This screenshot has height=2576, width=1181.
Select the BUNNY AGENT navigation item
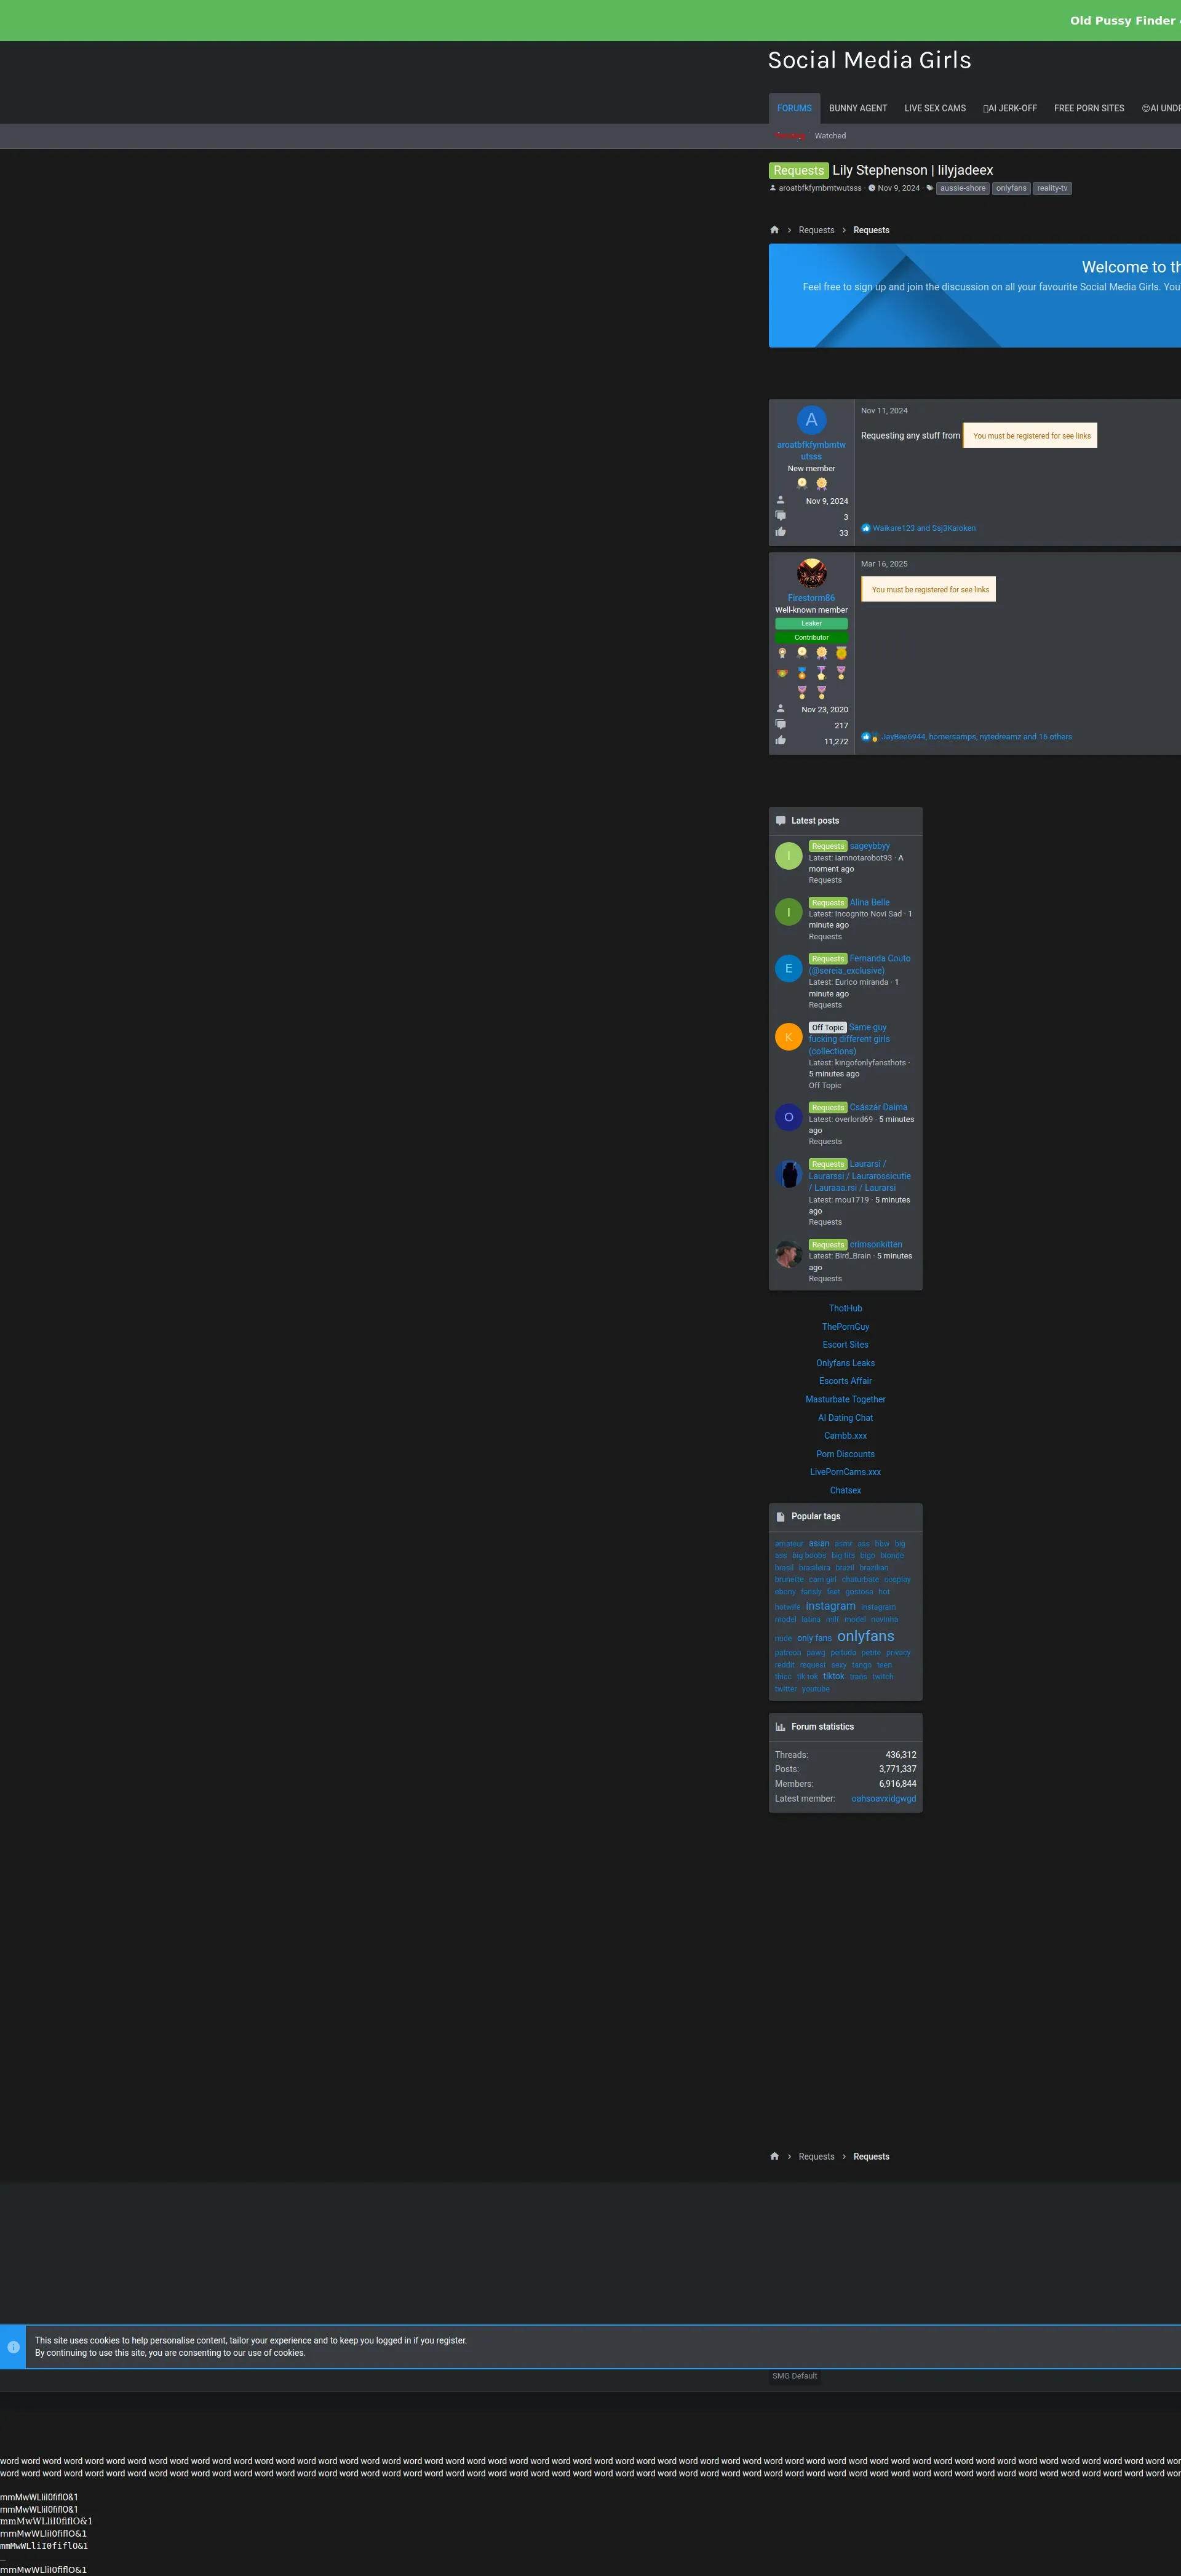coord(857,108)
